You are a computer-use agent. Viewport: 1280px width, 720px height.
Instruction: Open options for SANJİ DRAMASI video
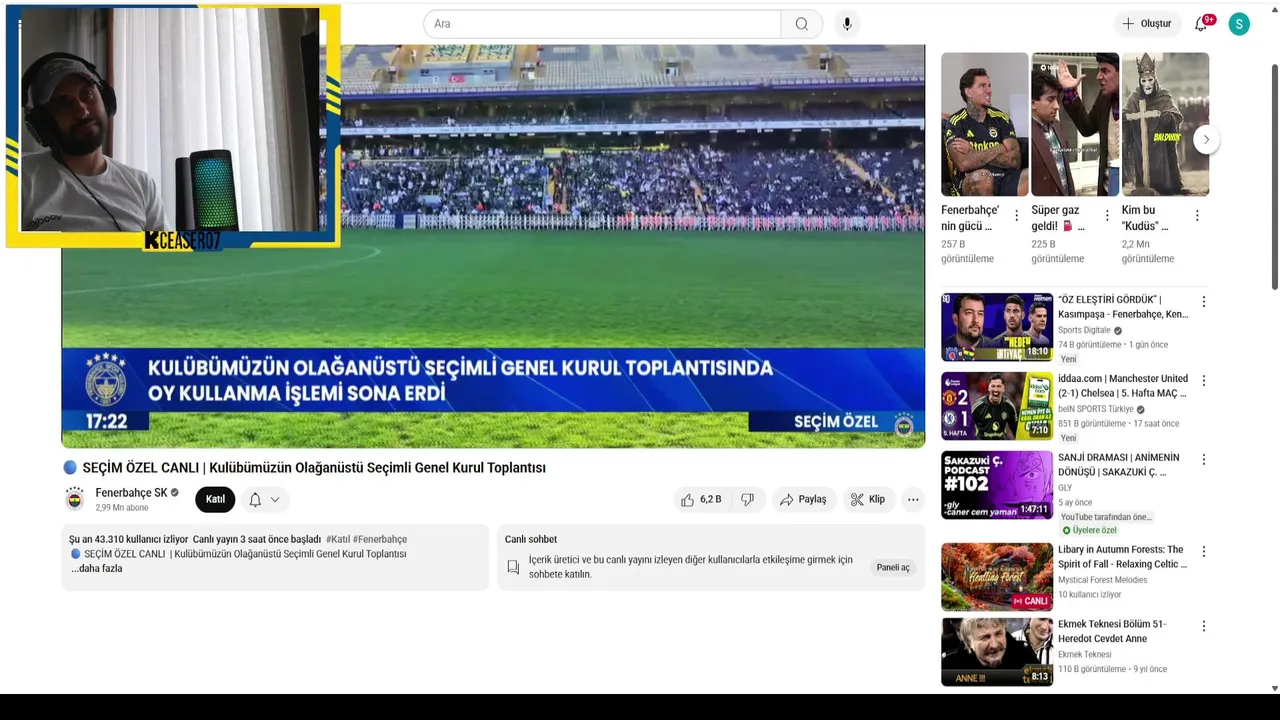(1204, 459)
